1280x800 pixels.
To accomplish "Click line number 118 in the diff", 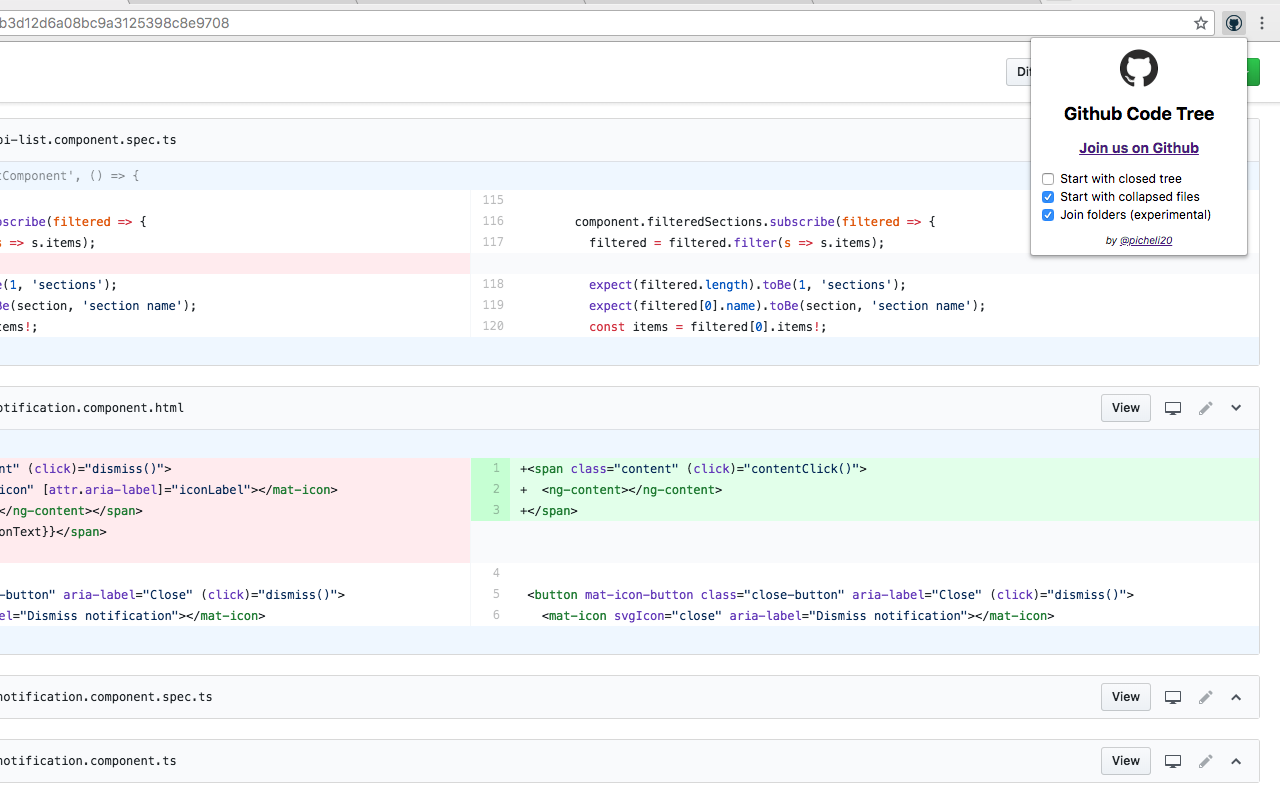I will [x=493, y=284].
